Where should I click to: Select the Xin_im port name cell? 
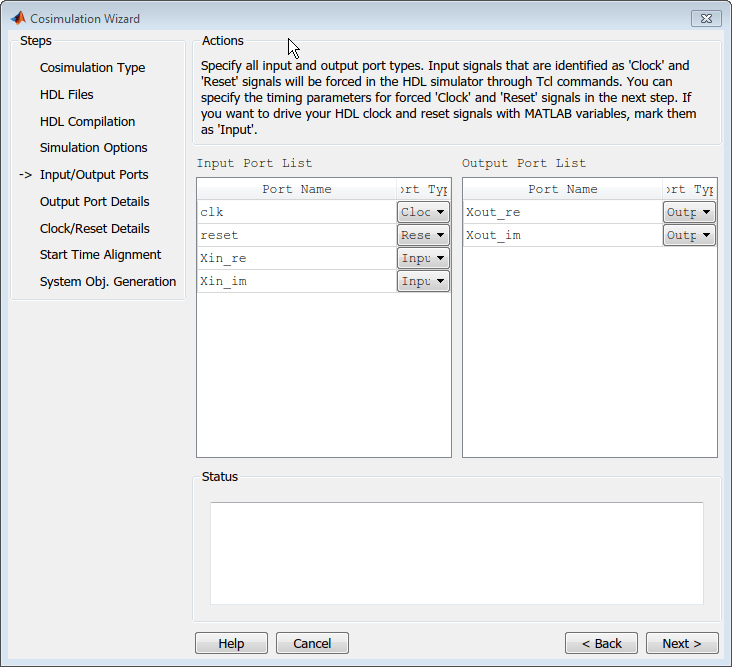(297, 281)
